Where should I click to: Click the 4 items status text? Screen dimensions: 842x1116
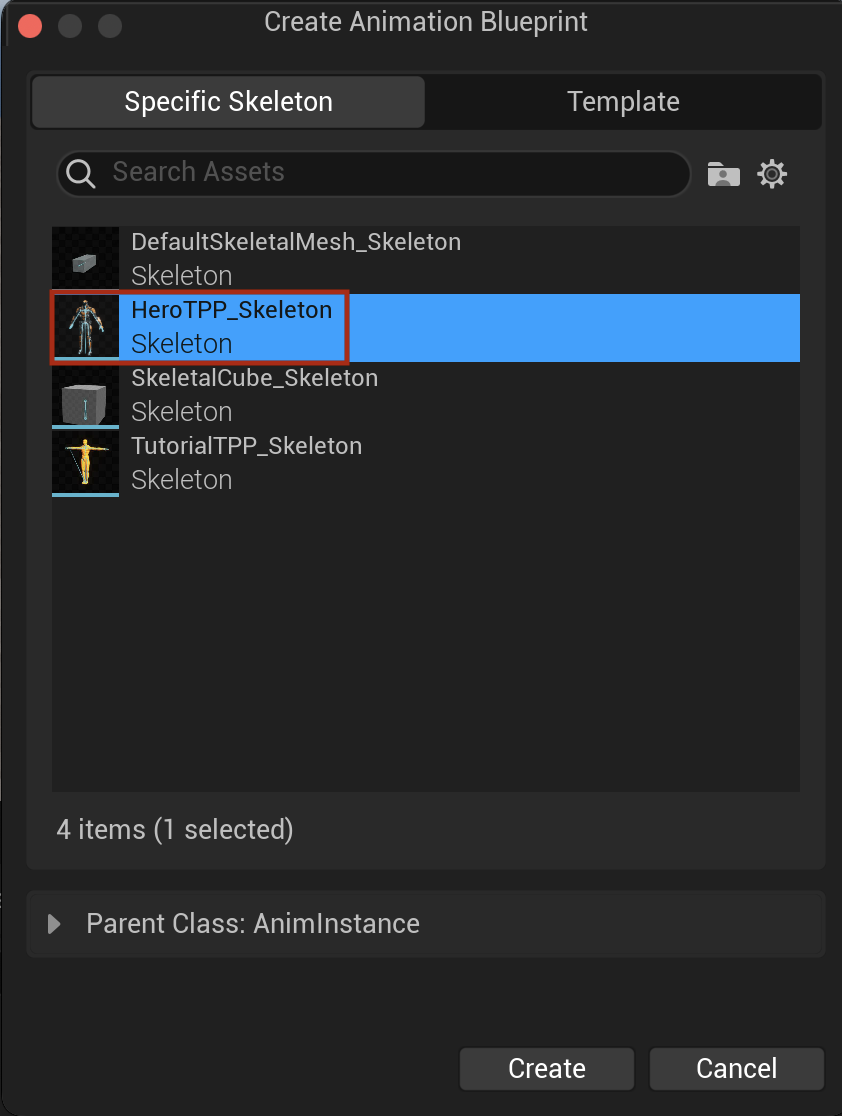175,830
